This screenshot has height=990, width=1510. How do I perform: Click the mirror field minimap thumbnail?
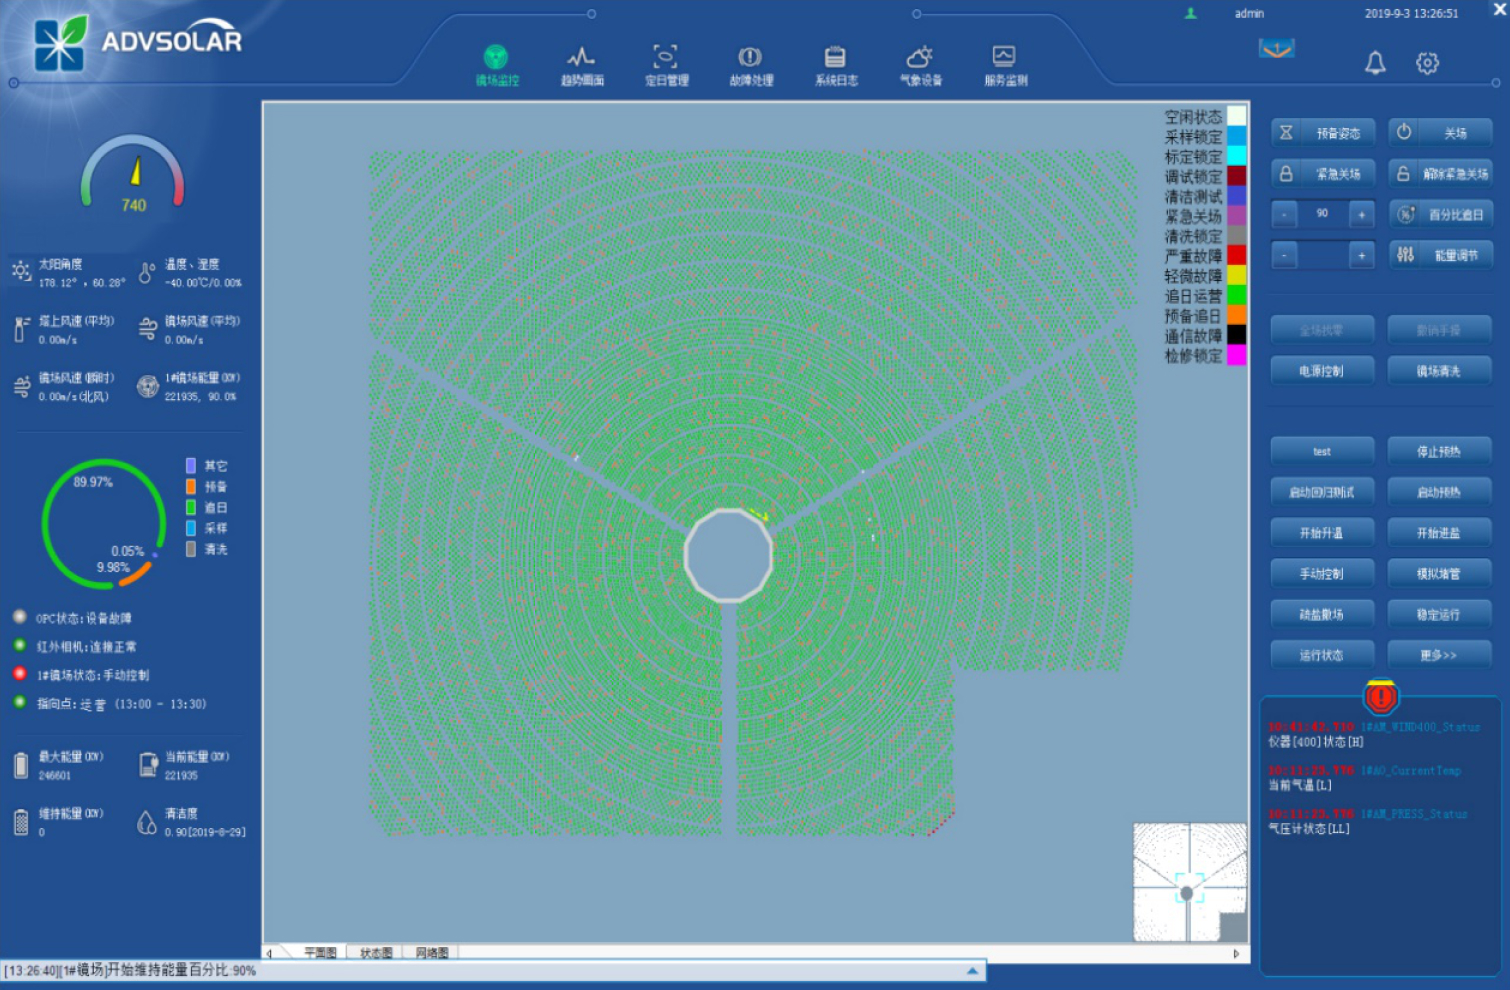(1189, 882)
